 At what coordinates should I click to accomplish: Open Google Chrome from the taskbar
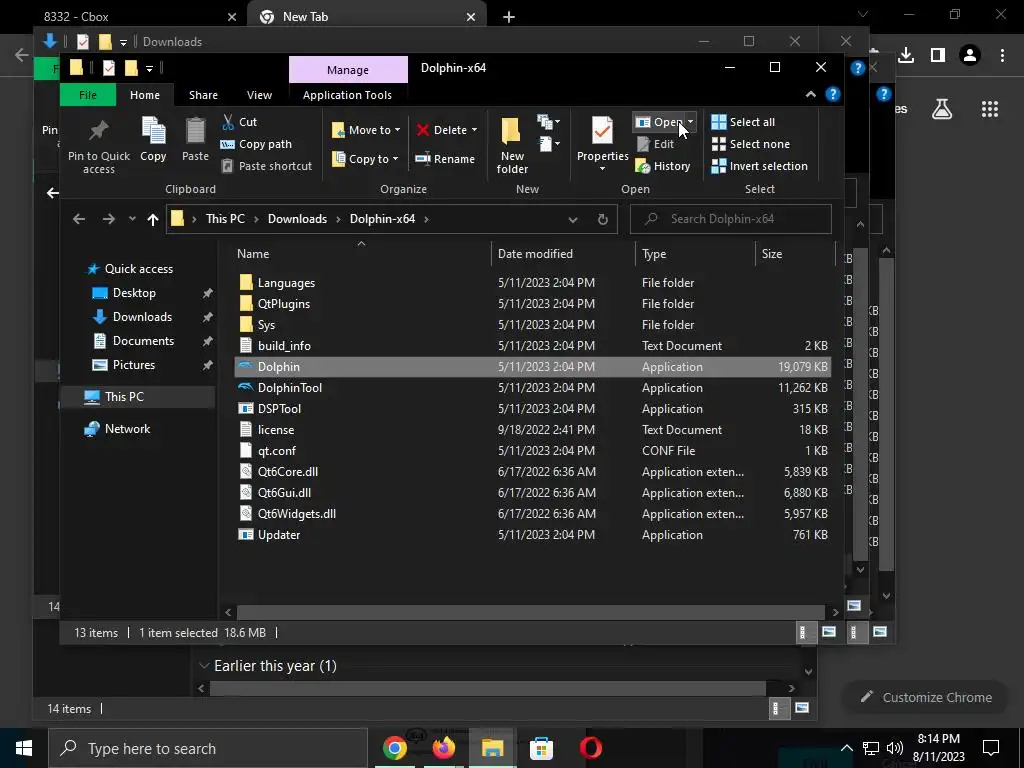click(x=394, y=748)
